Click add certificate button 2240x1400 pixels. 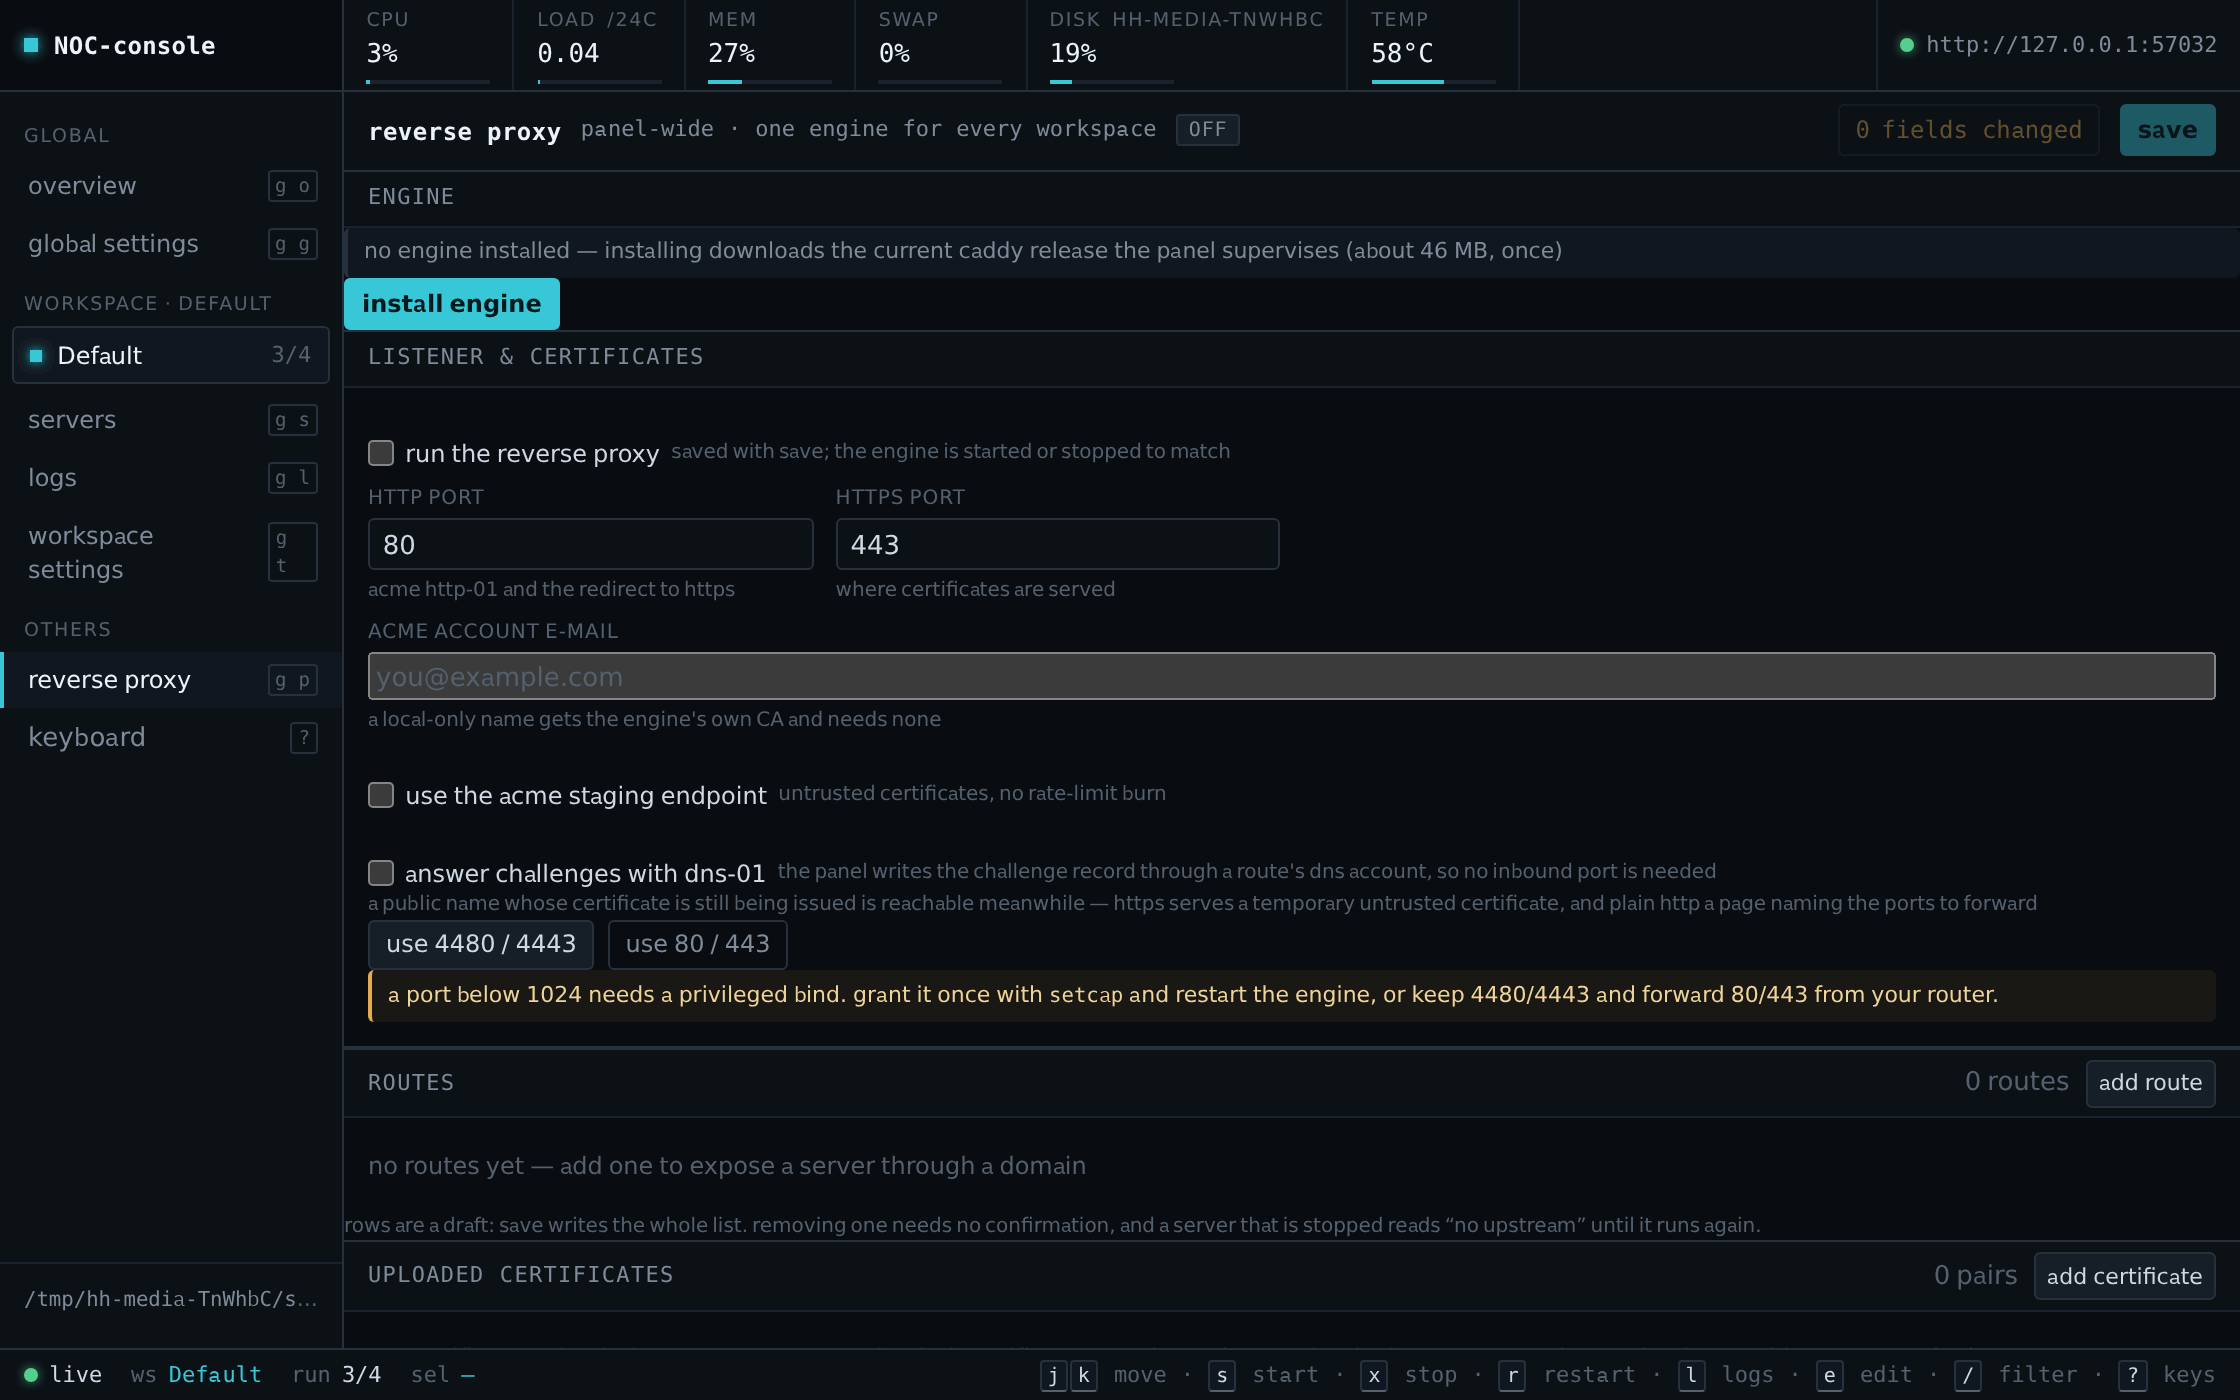click(2125, 1277)
